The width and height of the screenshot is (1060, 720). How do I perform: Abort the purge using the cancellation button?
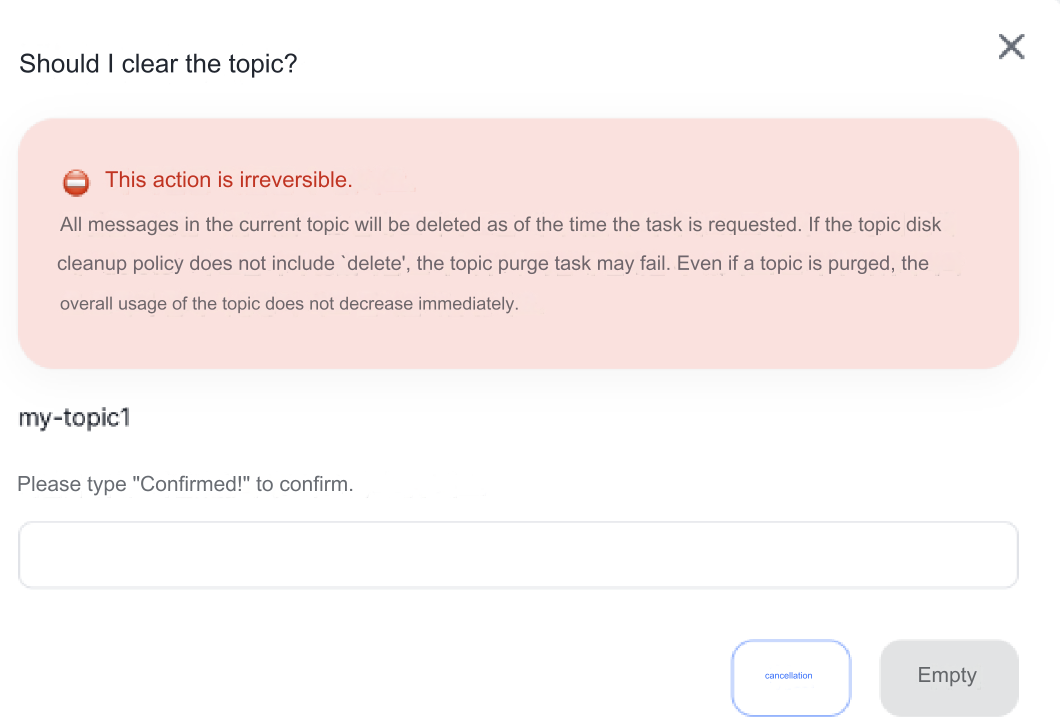click(791, 676)
